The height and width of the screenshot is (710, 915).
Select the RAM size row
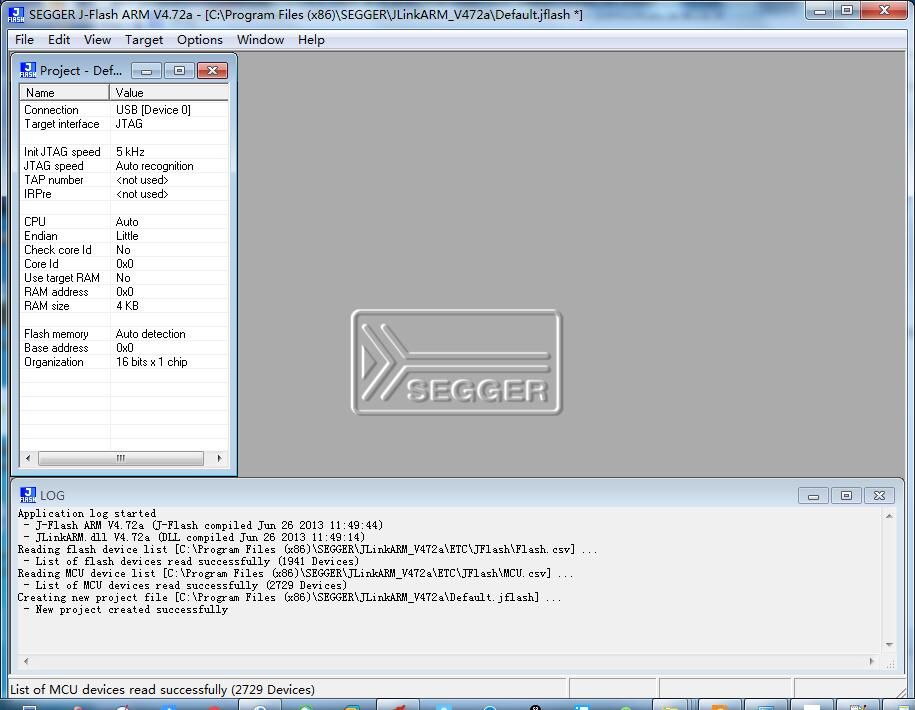point(124,306)
